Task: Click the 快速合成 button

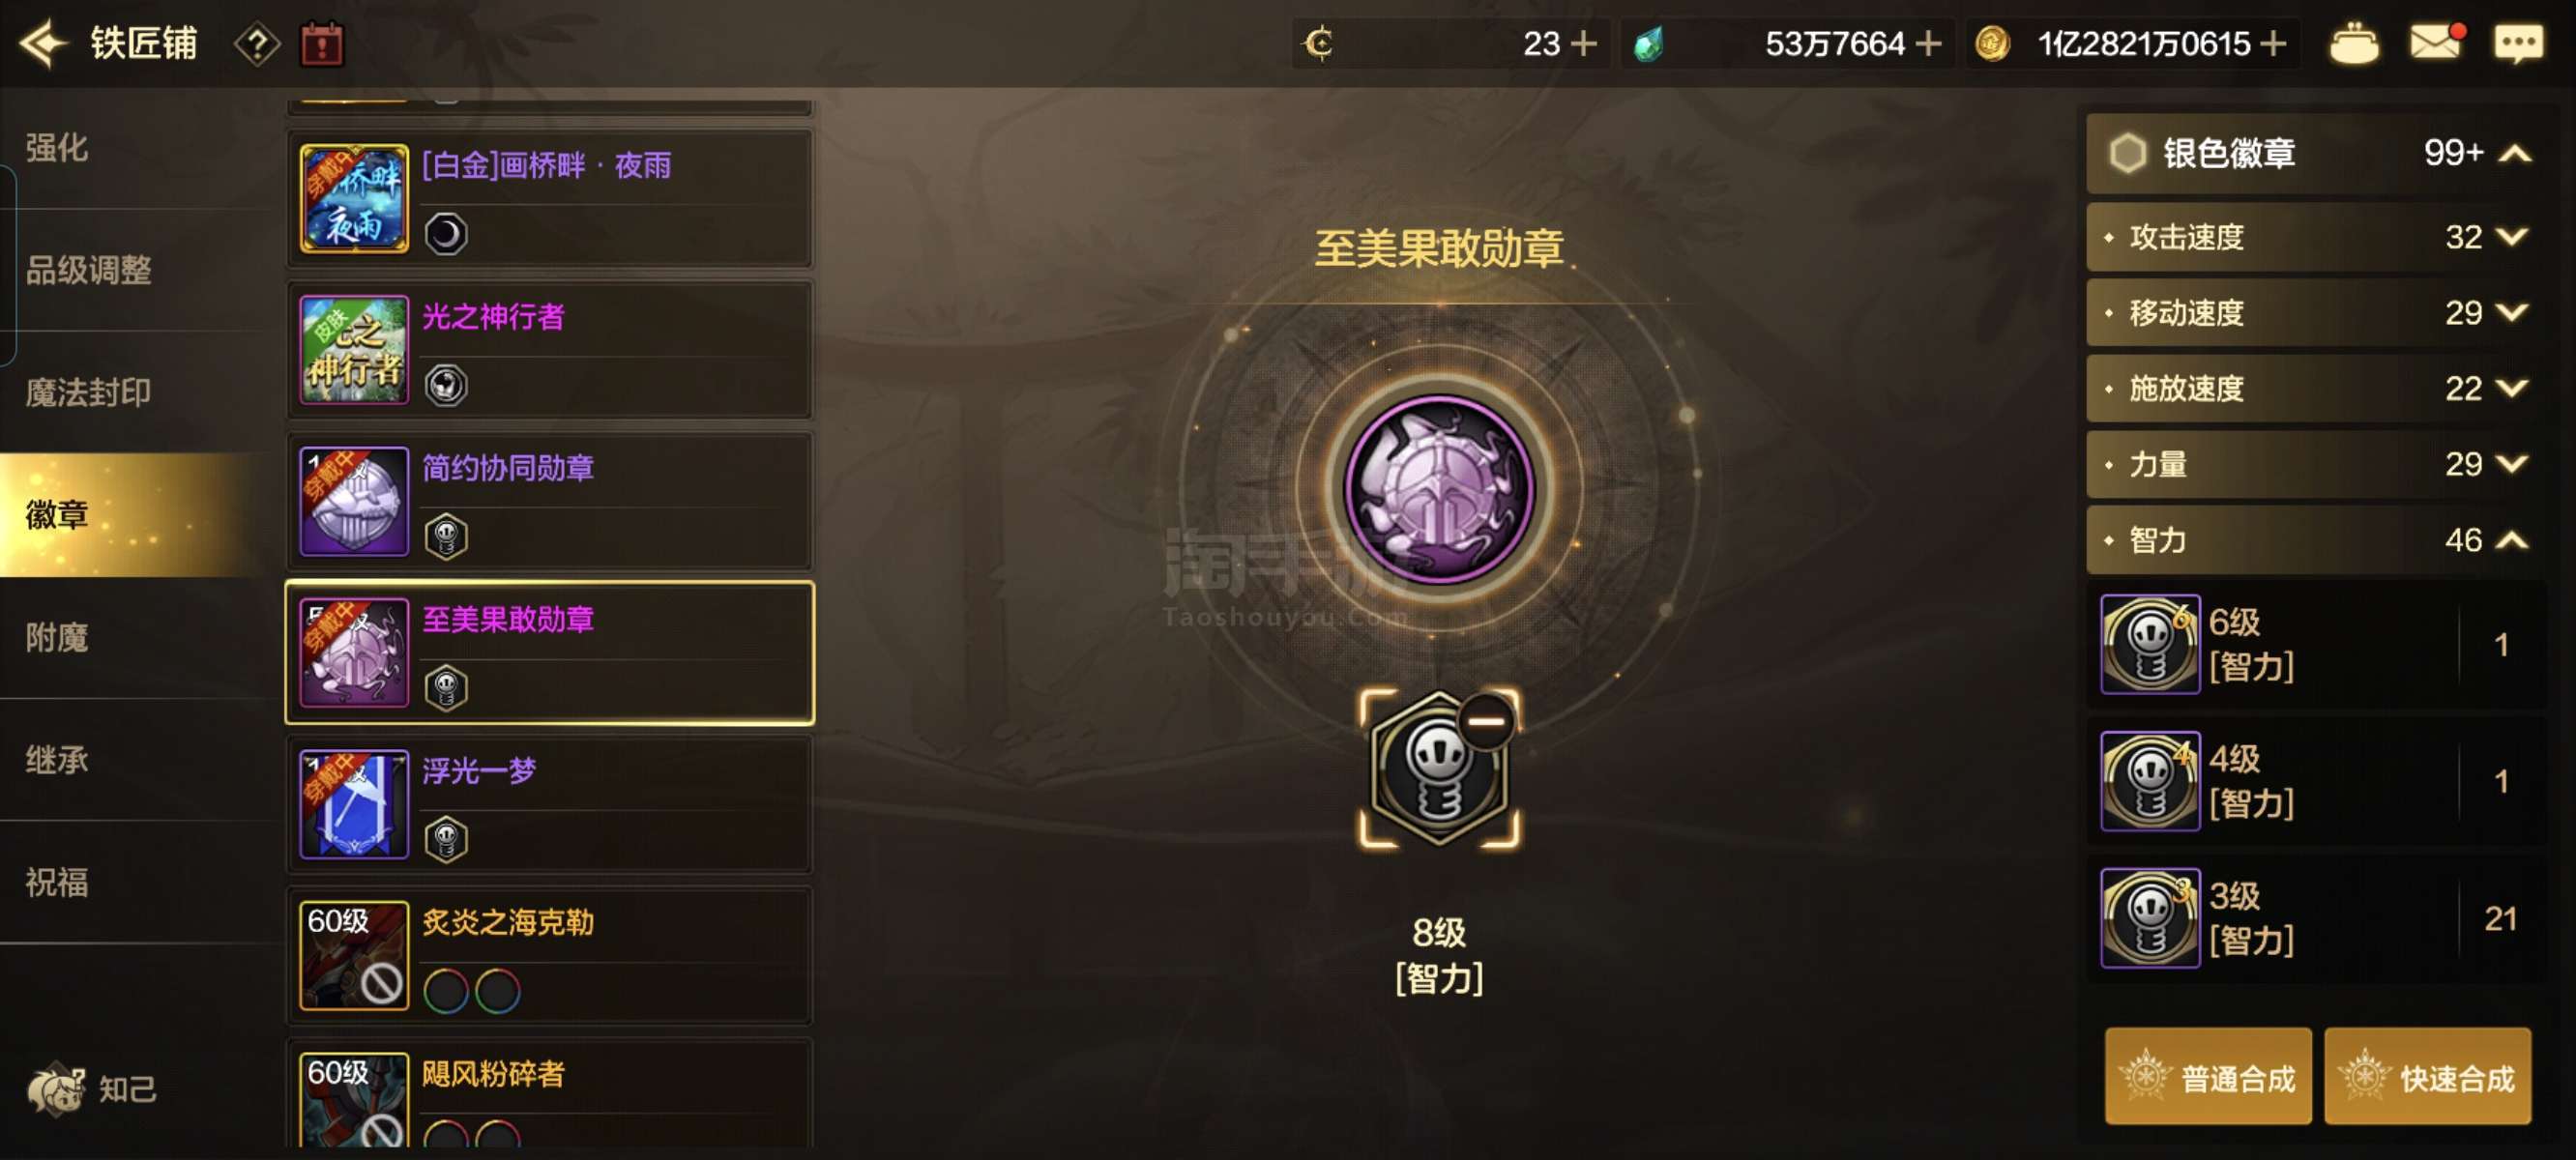Action: [2427, 1077]
